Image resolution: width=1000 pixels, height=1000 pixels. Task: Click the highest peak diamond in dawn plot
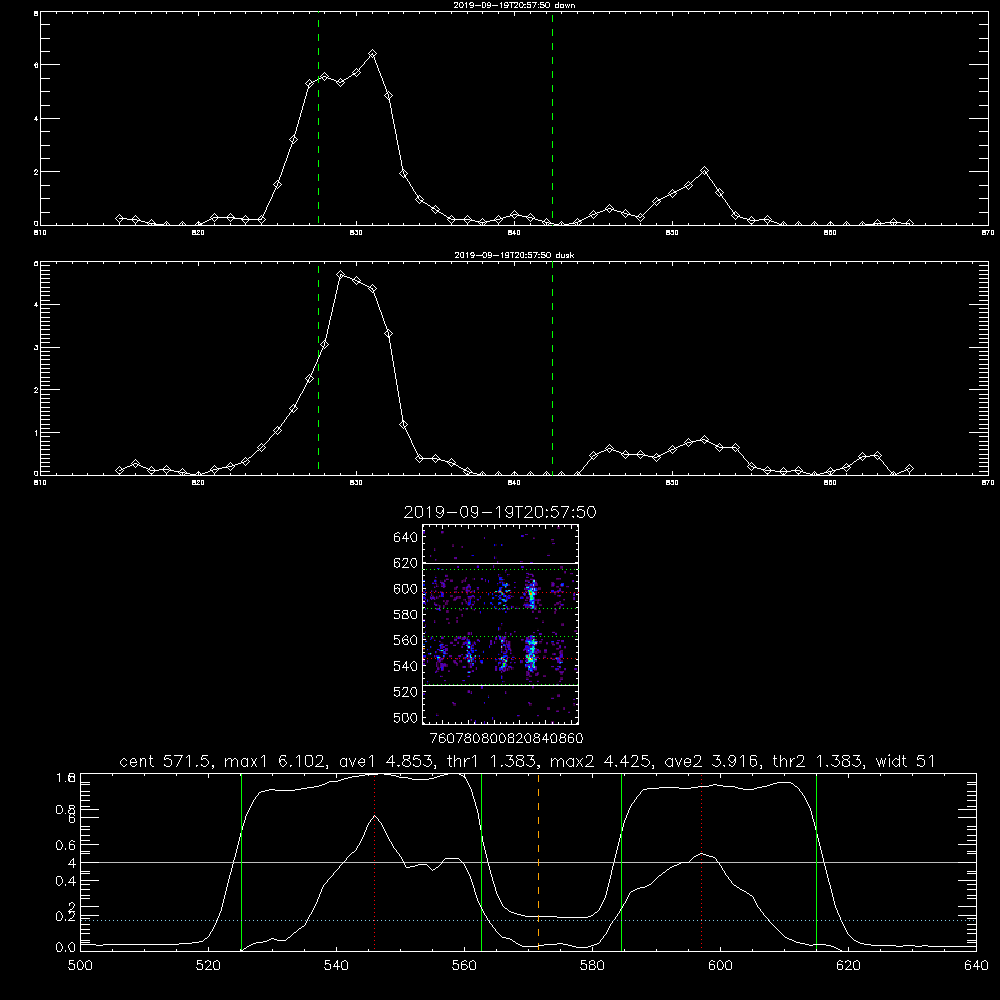point(372,54)
